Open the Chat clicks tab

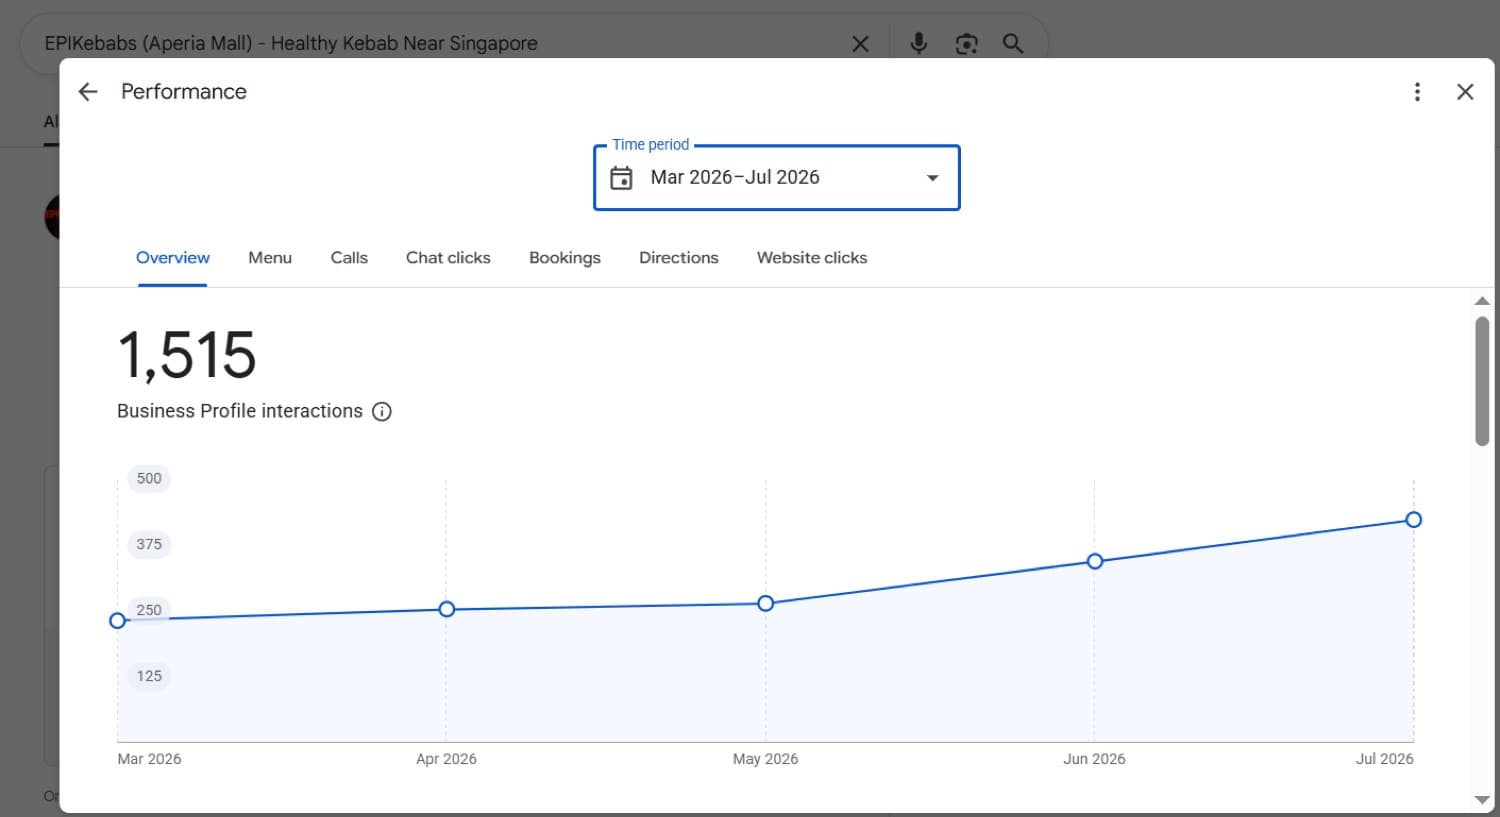coord(448,258)
